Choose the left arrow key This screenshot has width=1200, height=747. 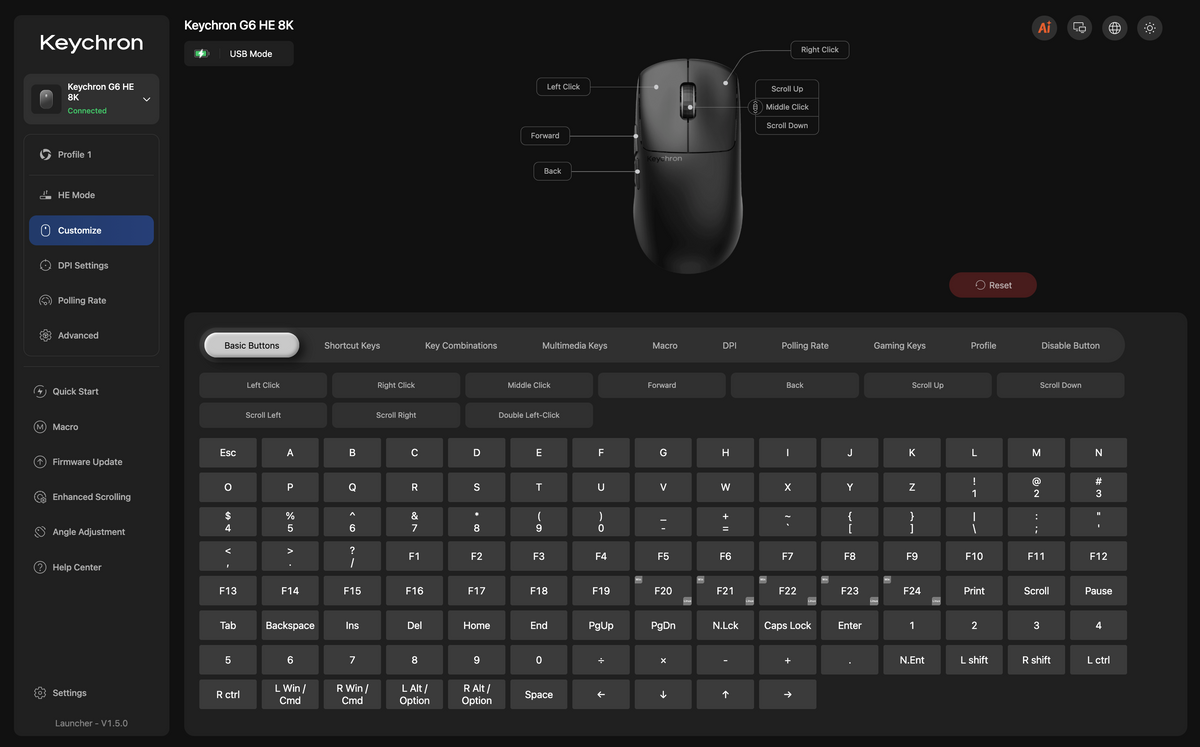[x=601, y=695]
